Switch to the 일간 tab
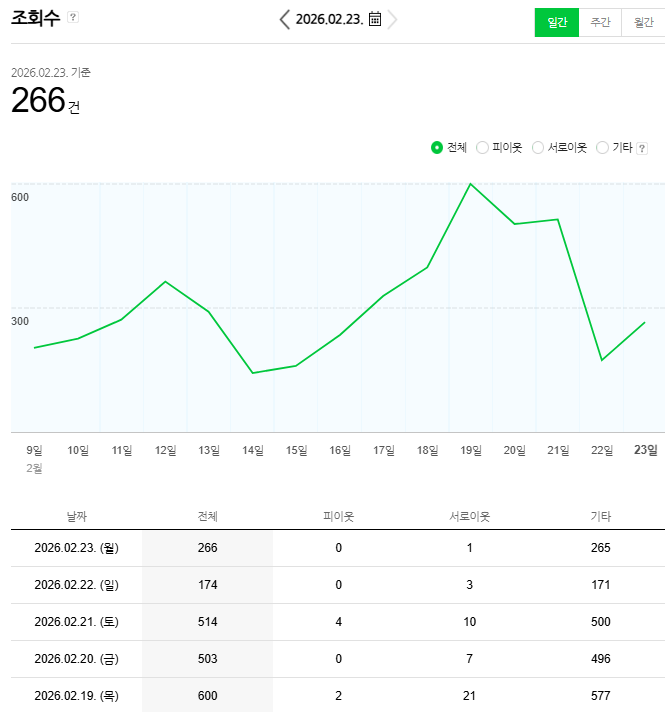The height and width of the screenshot is (712, 665). pos(557,22)
